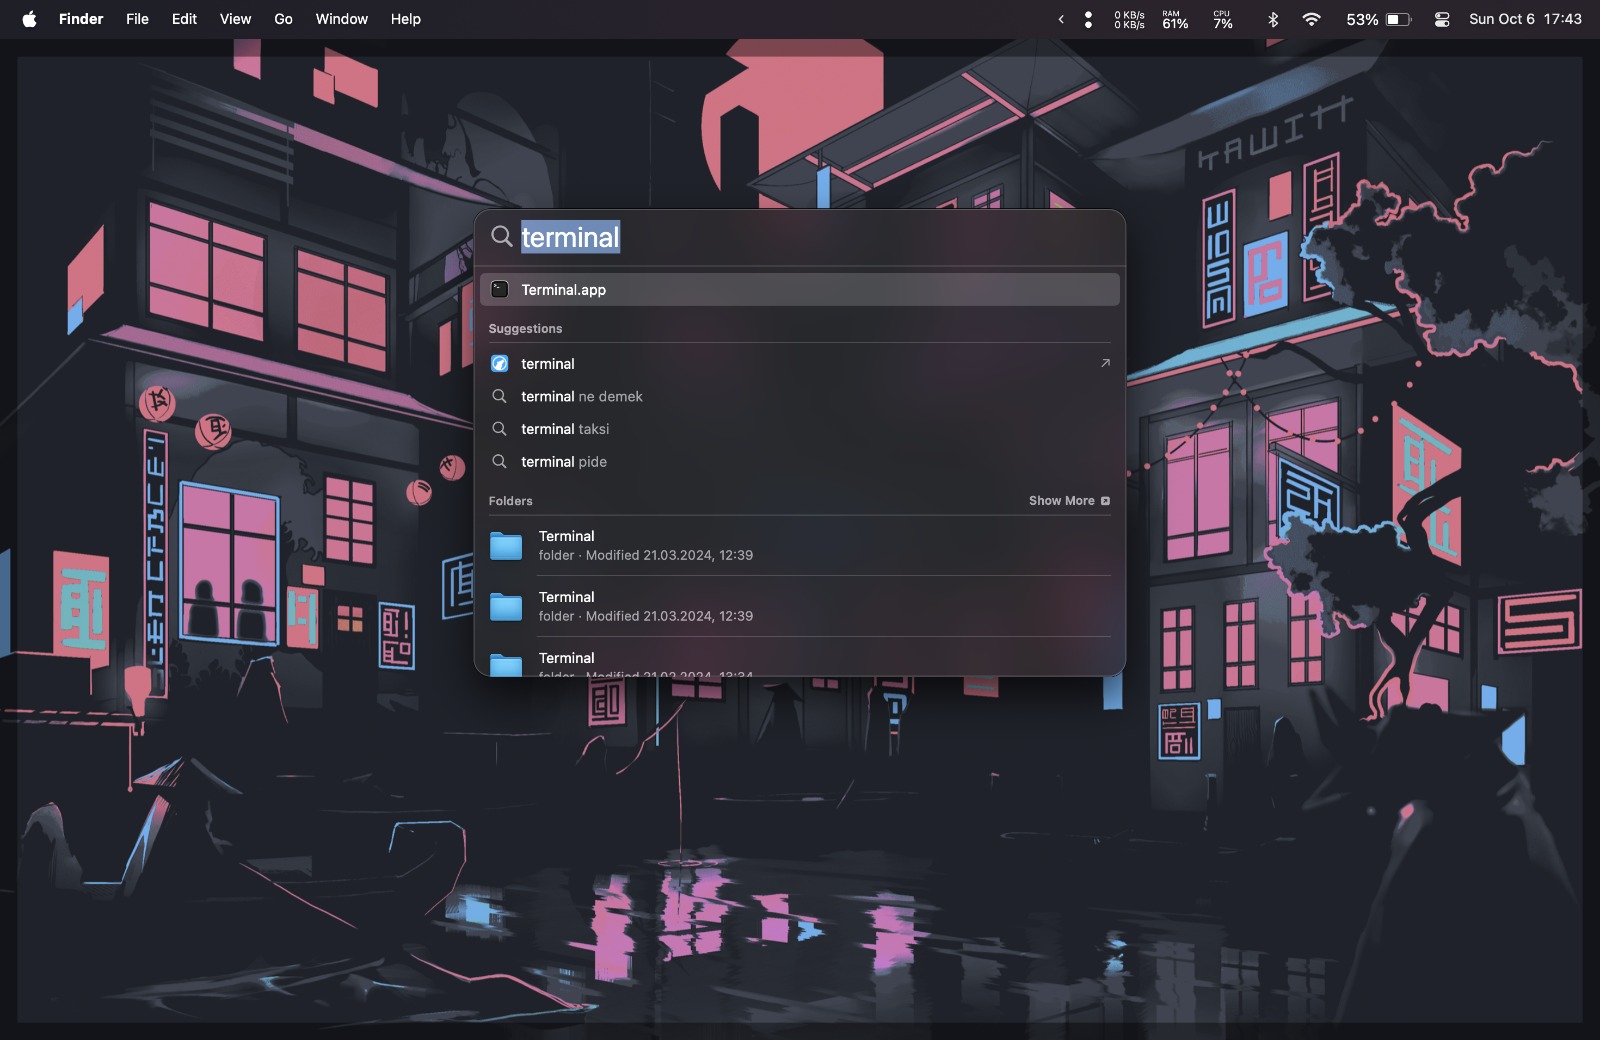Open the File menu
This screenshot has width=1600, height=1040.
click(x=137, y=19)
